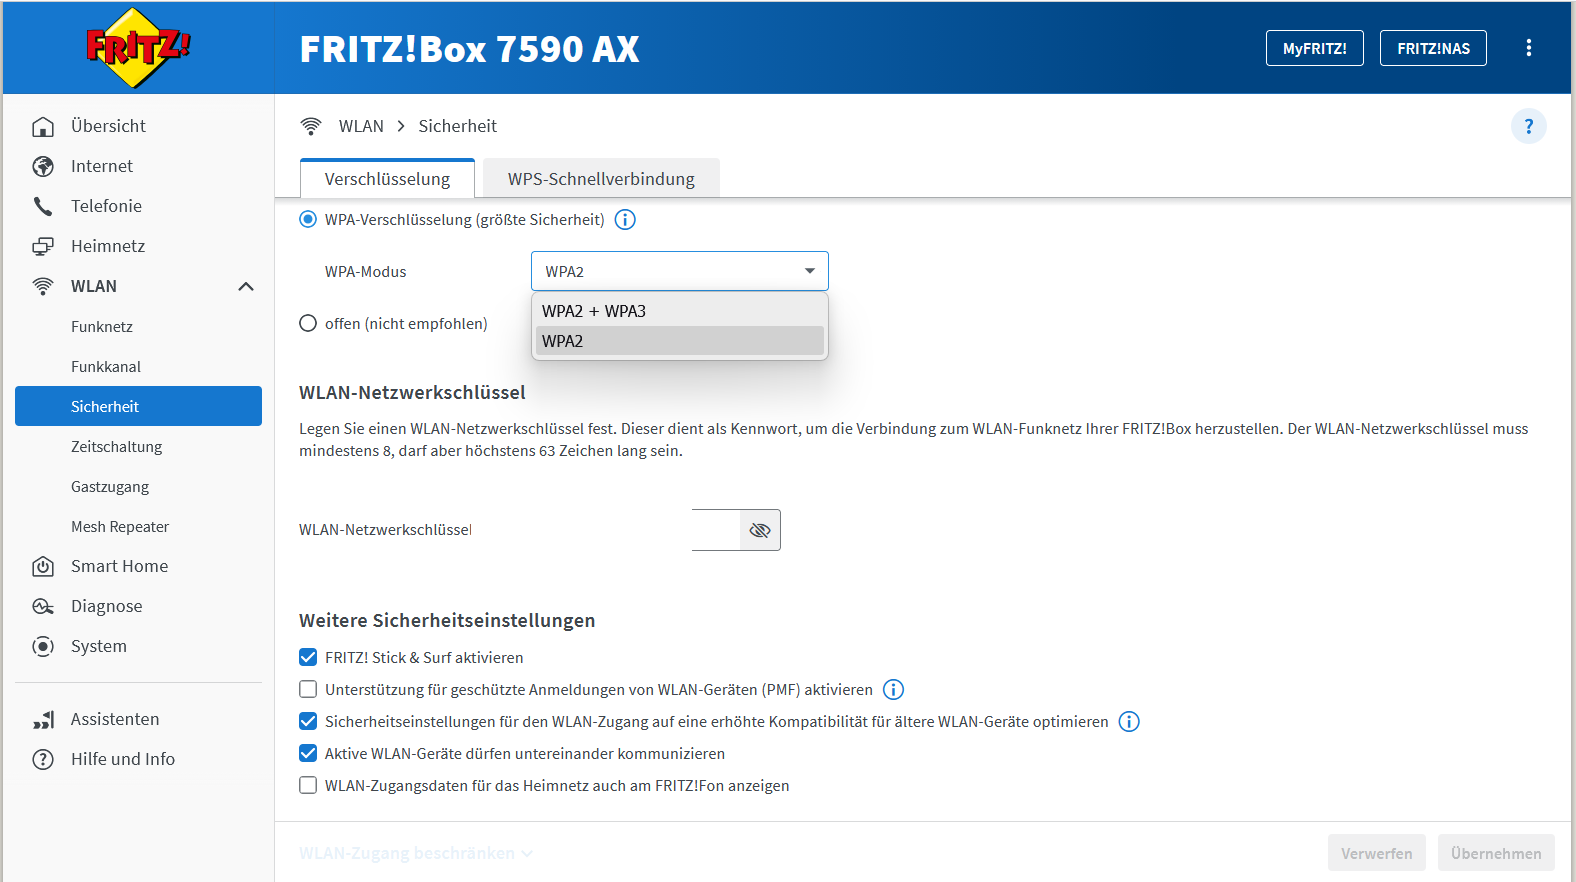Click the Smart Home icon
Image resolution: width=1576 pixels, height=882 pixels.
[43, 566]
